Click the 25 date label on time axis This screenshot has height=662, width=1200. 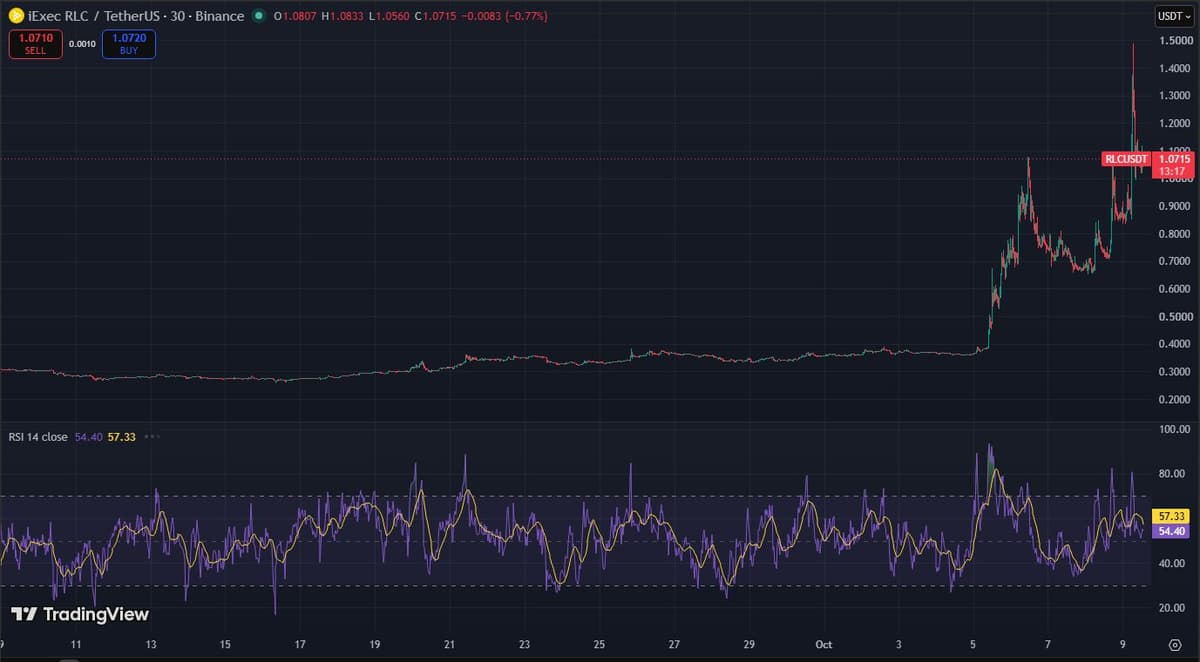coord(599,644)
